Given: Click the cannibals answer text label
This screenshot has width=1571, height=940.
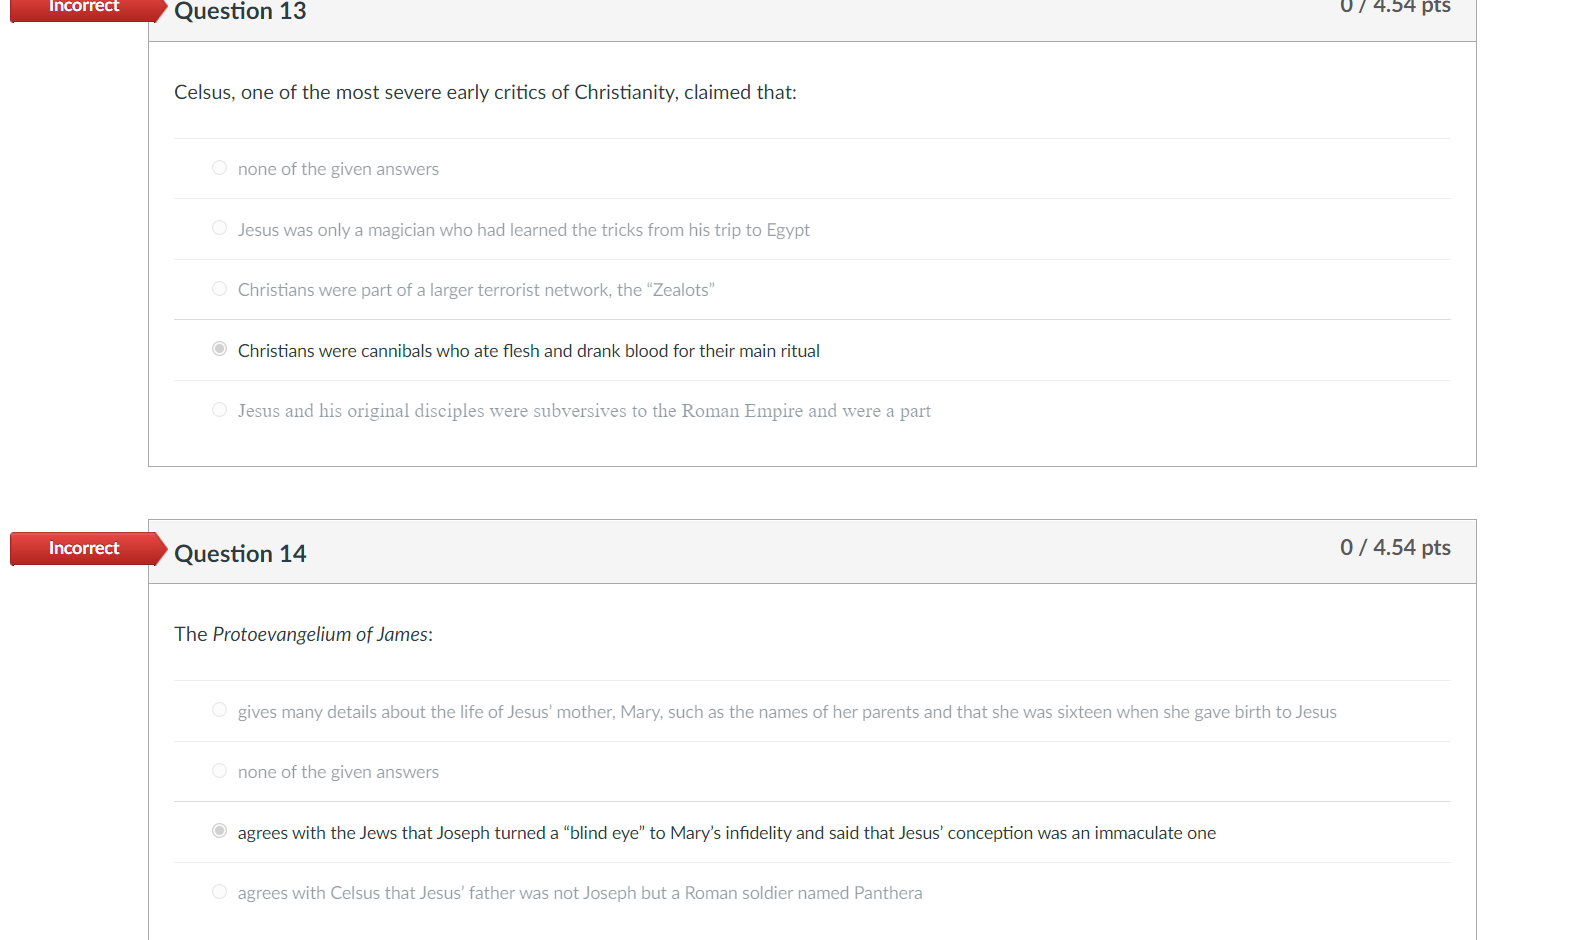Looking at the screenshot, I should click(x=529, y=351).
